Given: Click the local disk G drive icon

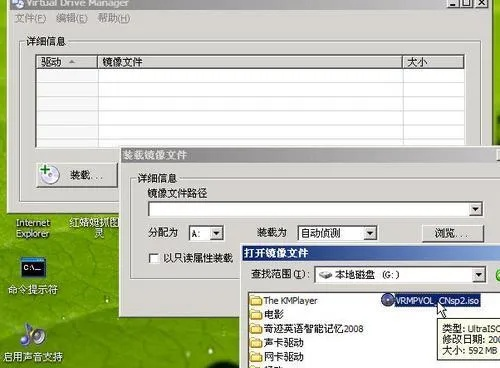Looking at the screenshot, I should (325, 275).
